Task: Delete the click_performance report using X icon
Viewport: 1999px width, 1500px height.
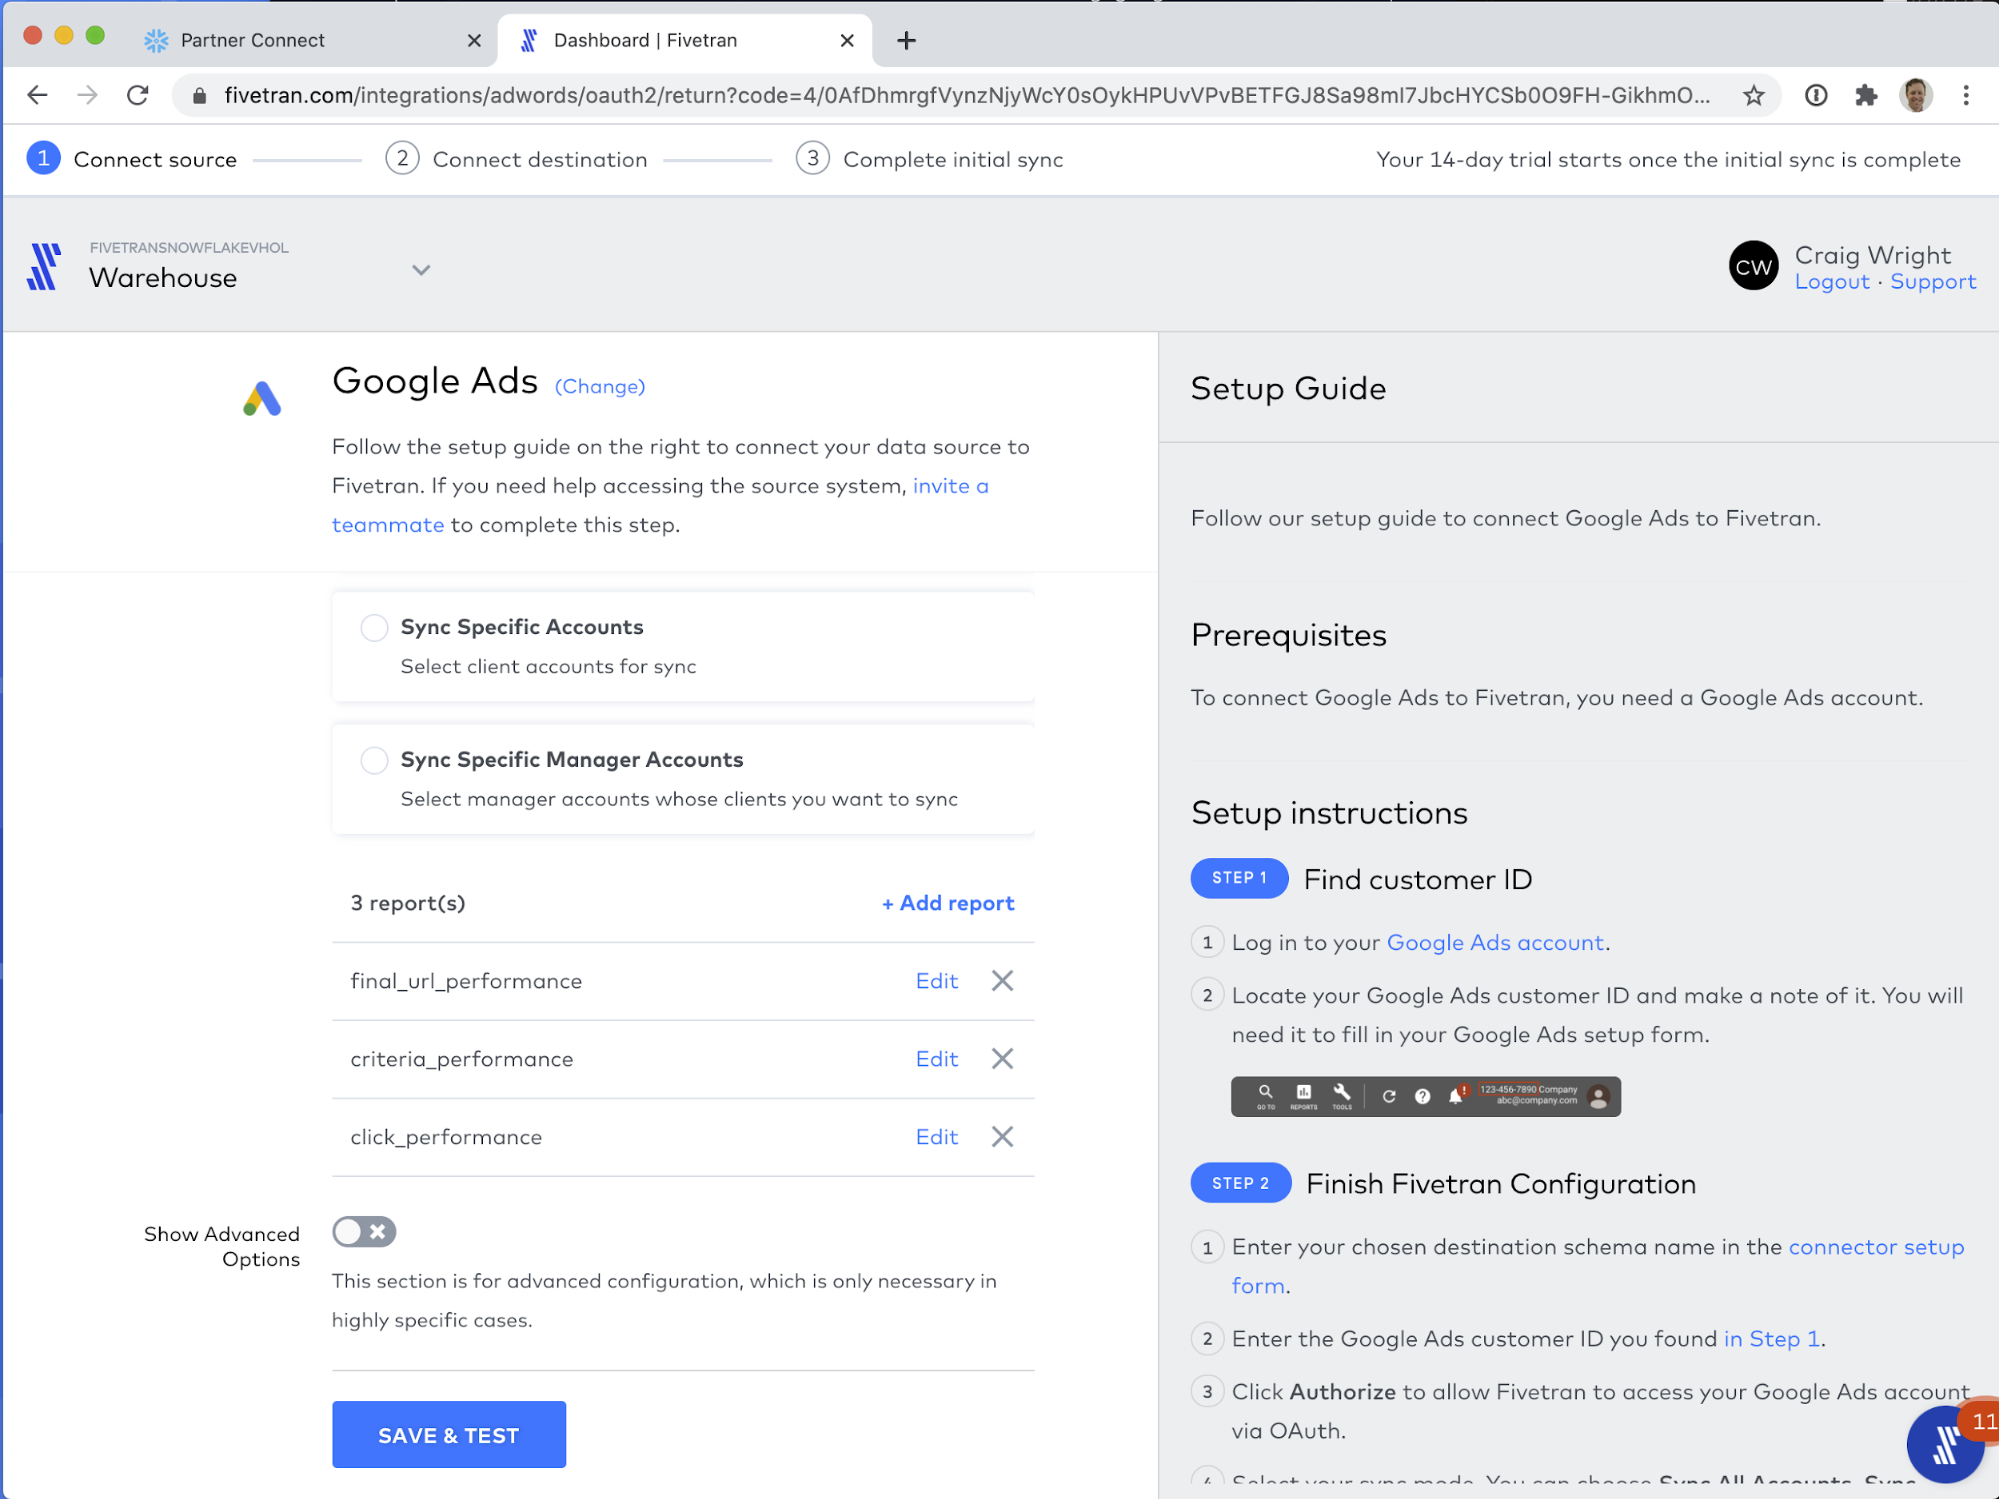Action: (1002, 1137)
